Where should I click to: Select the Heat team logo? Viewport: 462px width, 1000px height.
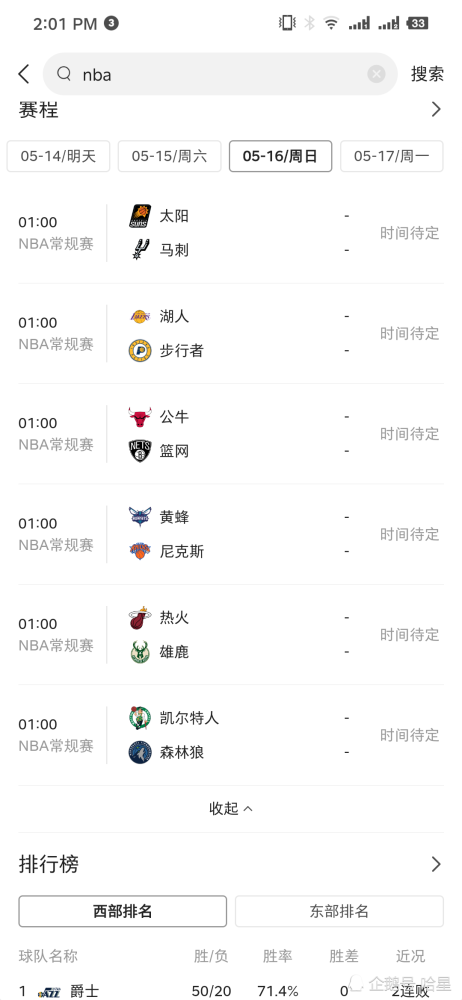click(140, 617)
